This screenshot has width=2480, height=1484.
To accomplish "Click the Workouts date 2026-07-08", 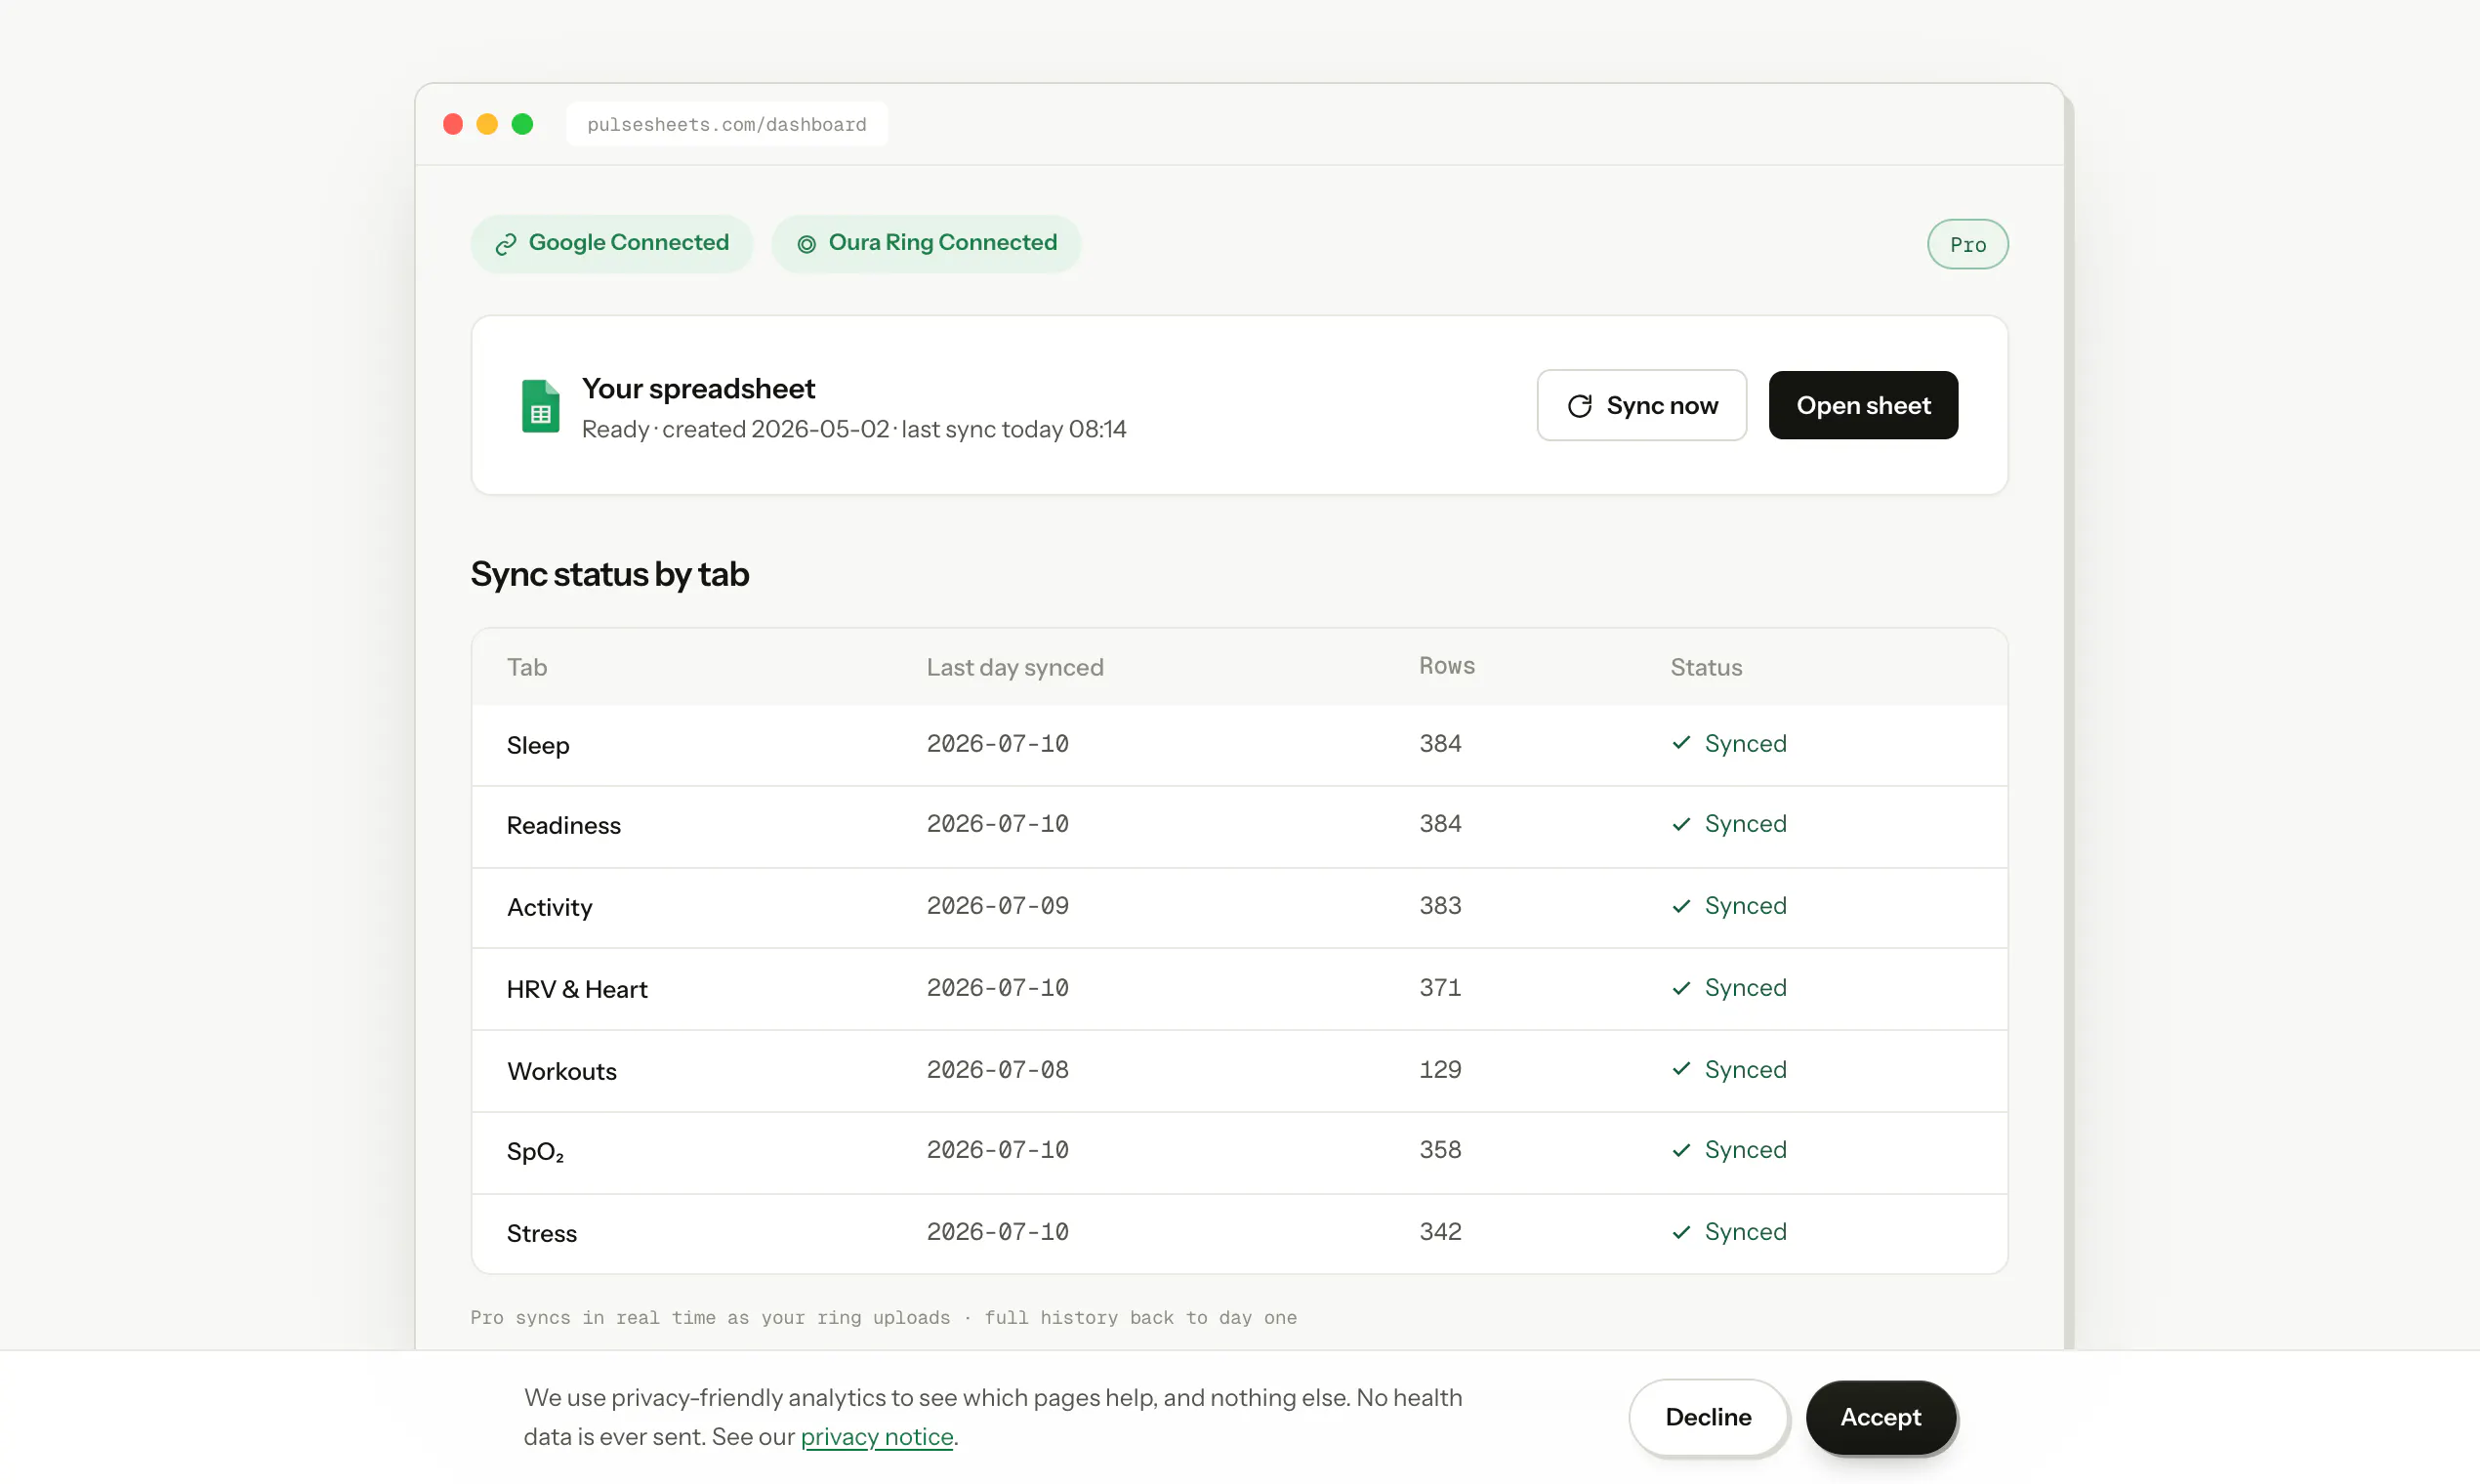I will click(x=997, y=1069).
